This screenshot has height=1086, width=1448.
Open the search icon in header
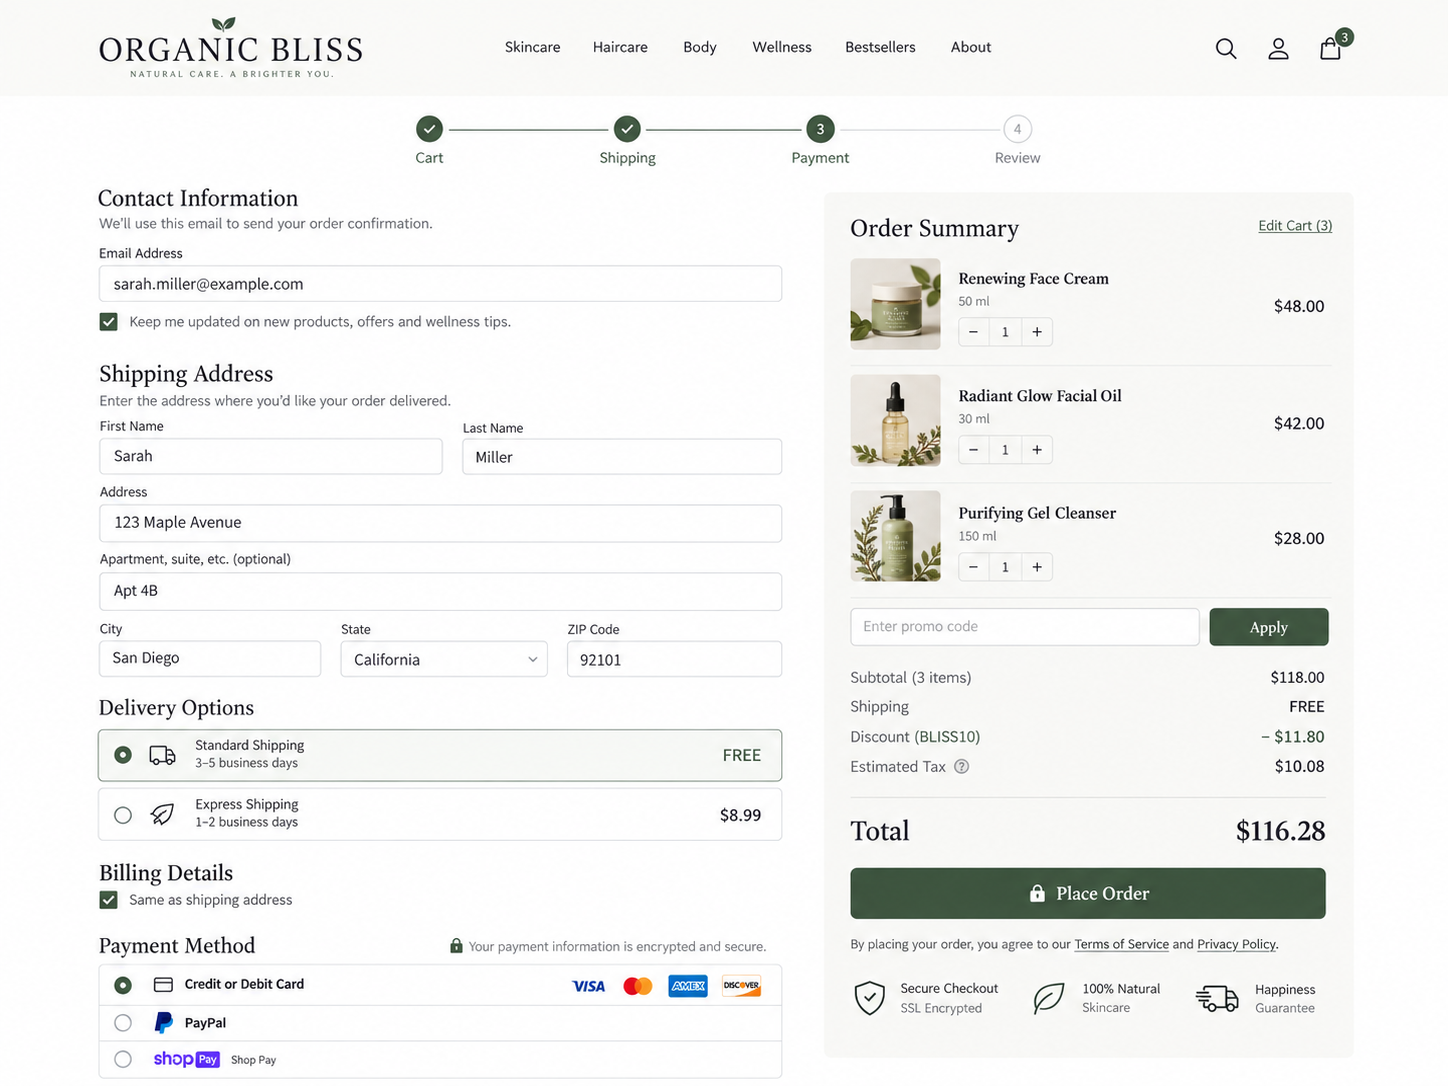[1226, 48]
